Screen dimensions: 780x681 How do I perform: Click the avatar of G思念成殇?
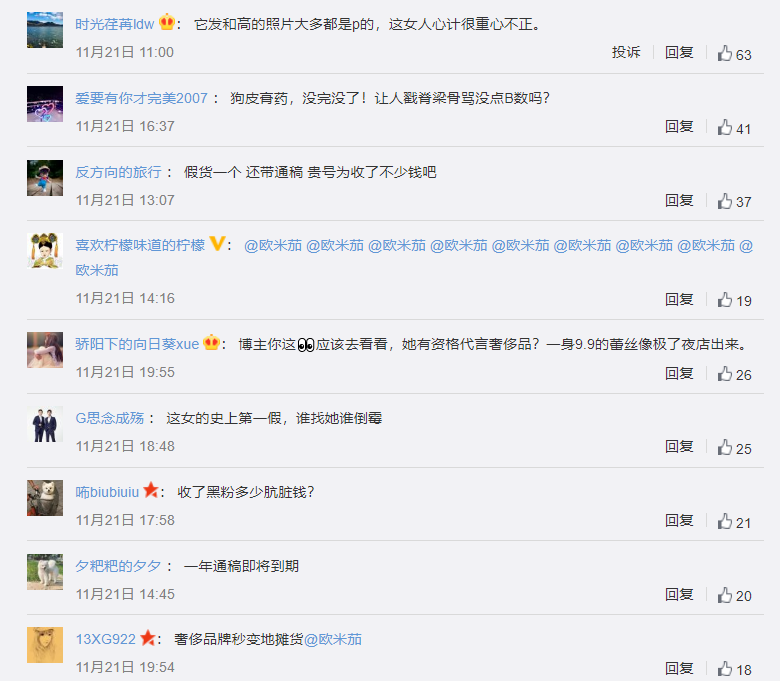pyautogui.click(x=45, y=424)
